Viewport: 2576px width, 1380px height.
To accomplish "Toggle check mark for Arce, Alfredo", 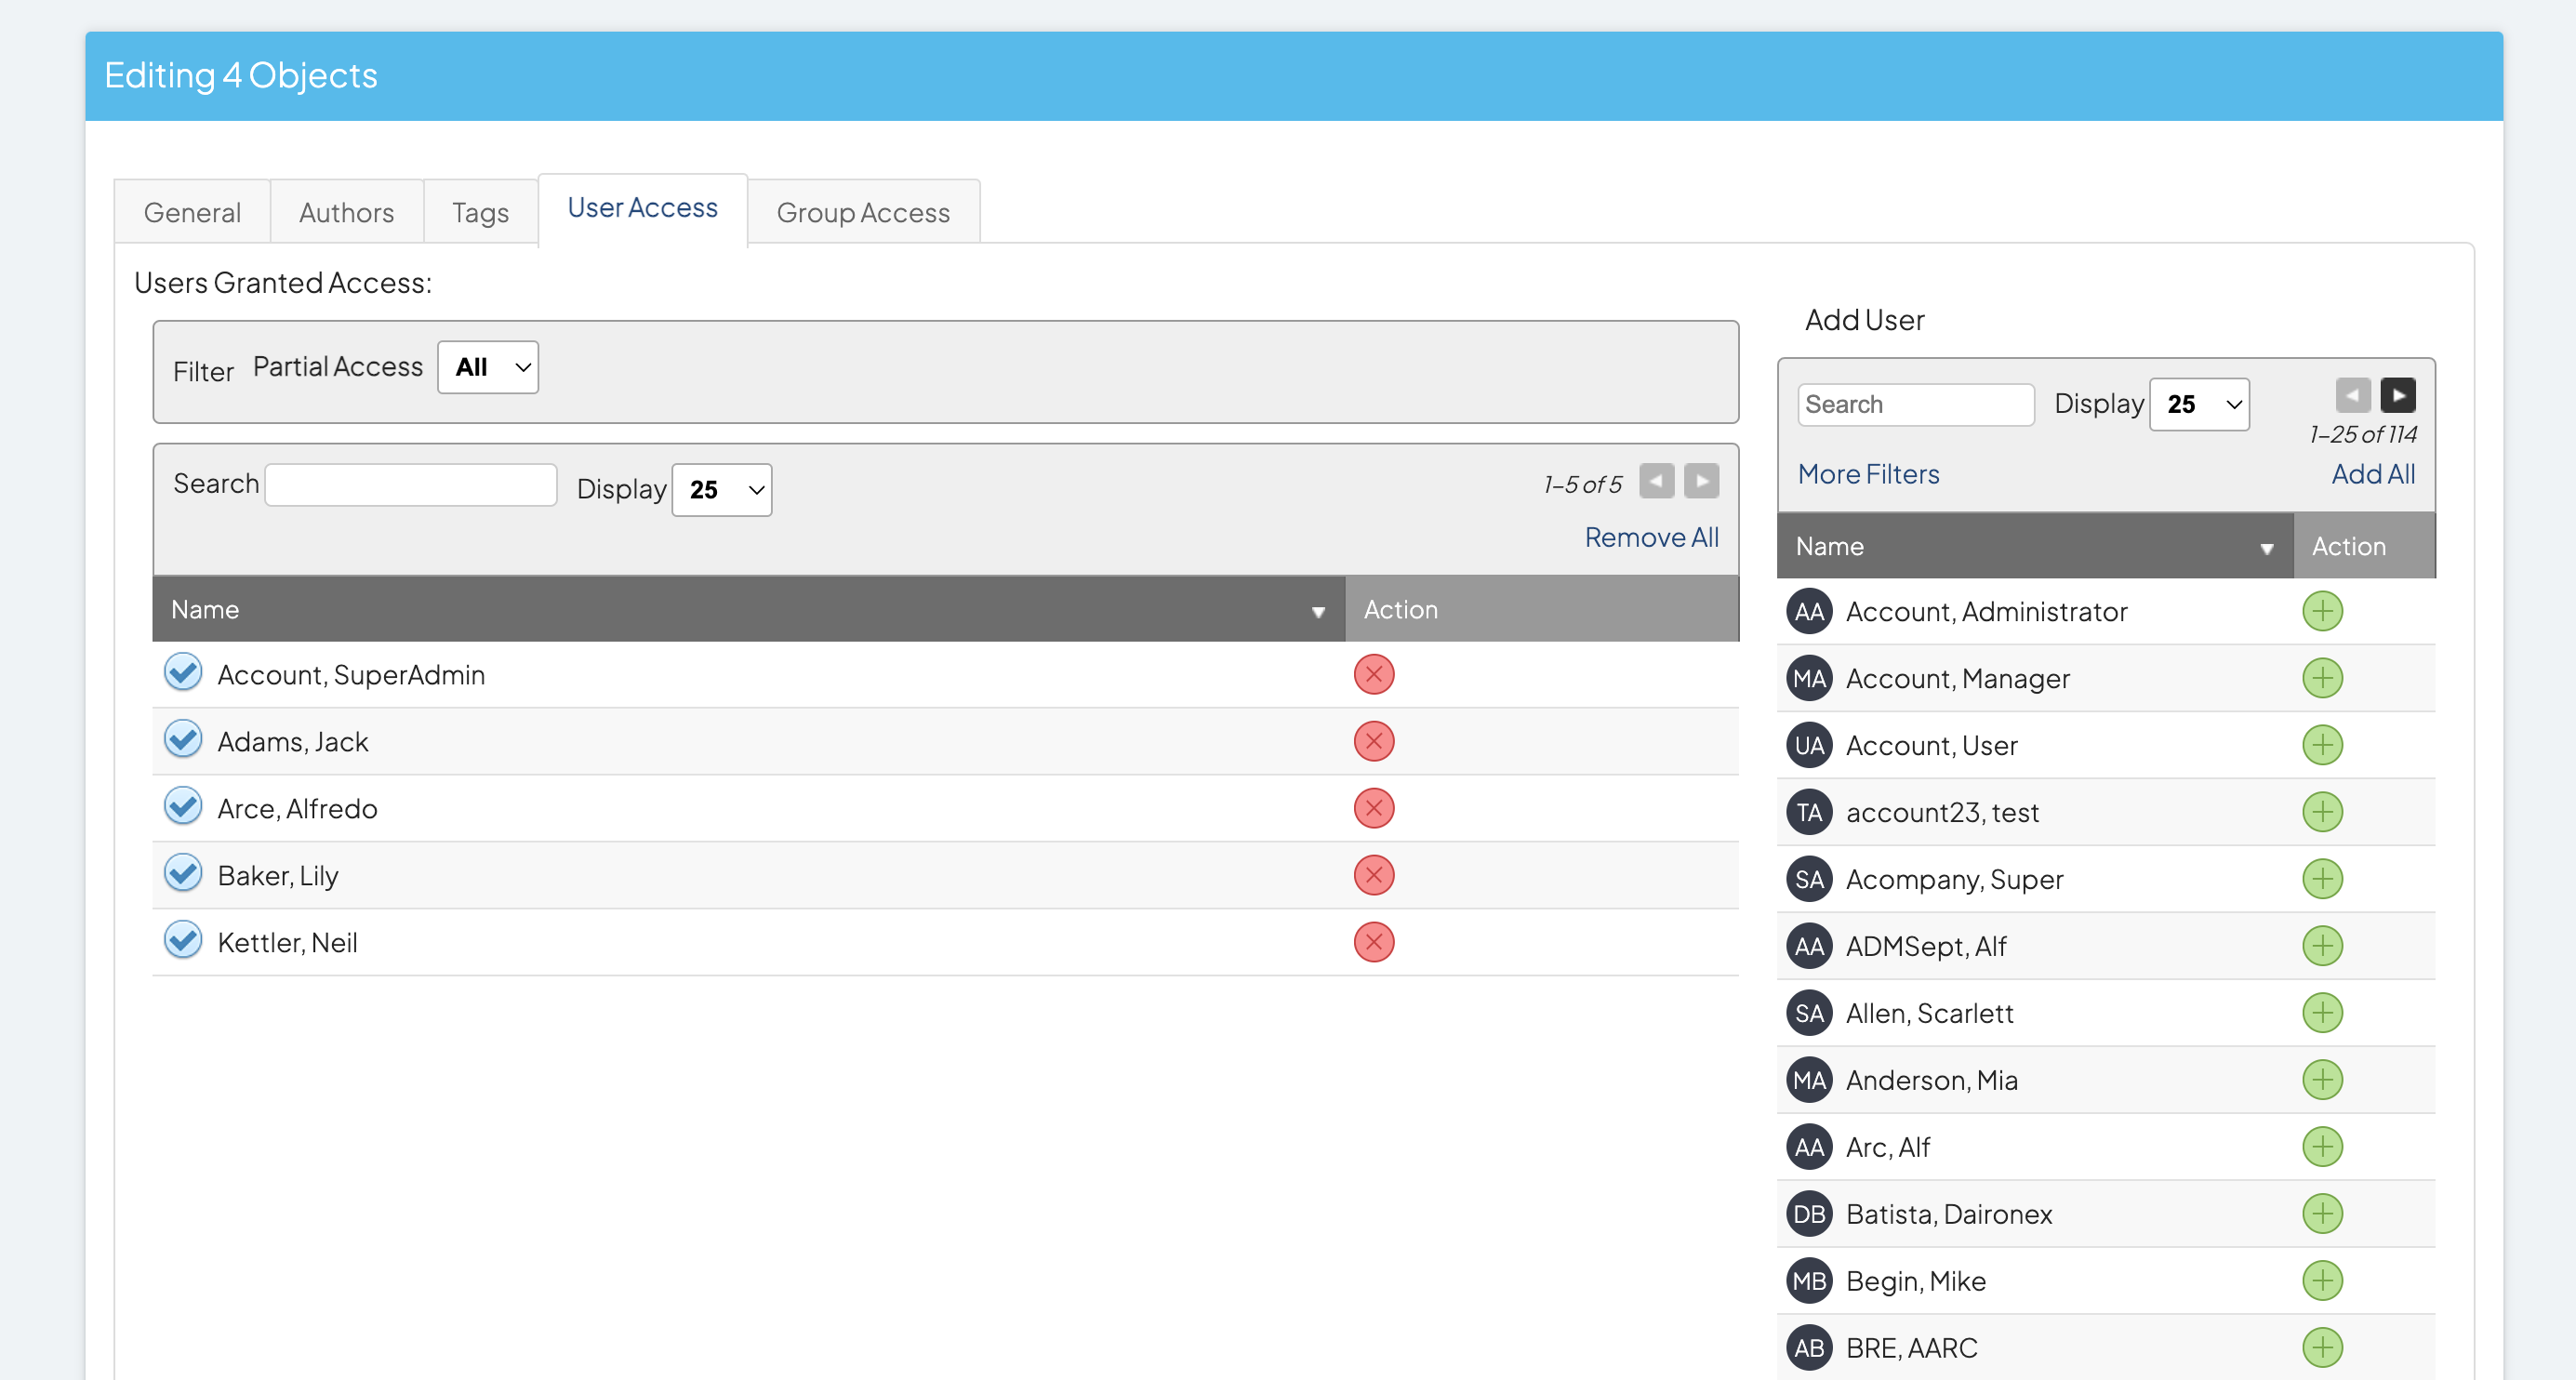I will [183, 806].
